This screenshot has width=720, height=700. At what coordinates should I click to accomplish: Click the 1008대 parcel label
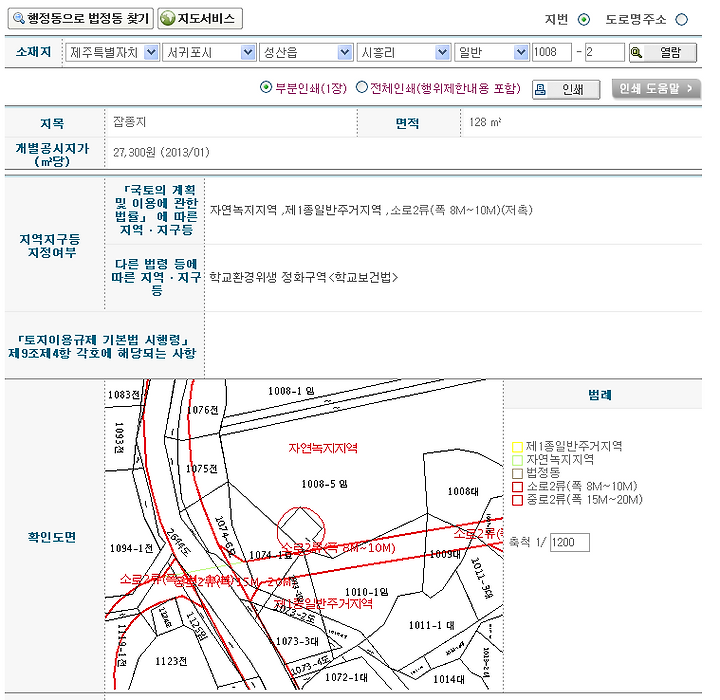[463, 491]
